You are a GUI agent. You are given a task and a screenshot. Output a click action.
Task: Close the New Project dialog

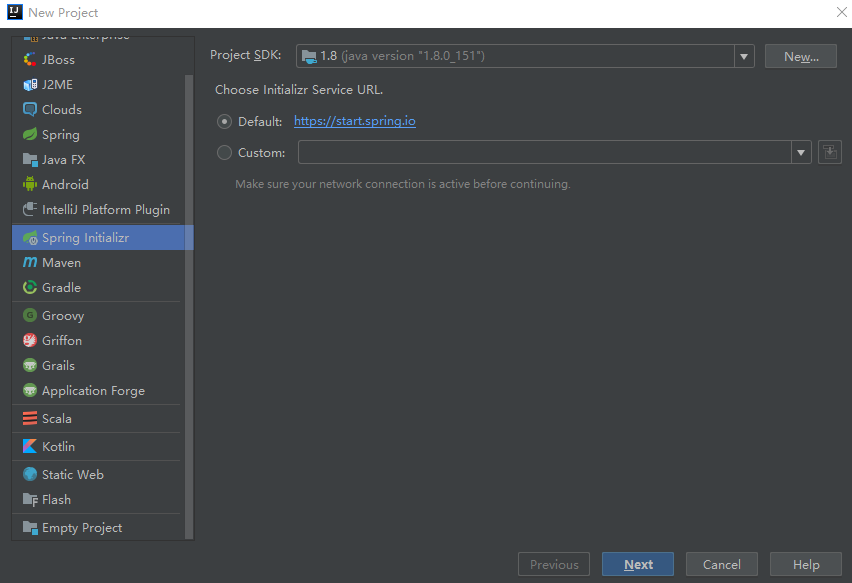pyautogui.click(x=841, y=12)
